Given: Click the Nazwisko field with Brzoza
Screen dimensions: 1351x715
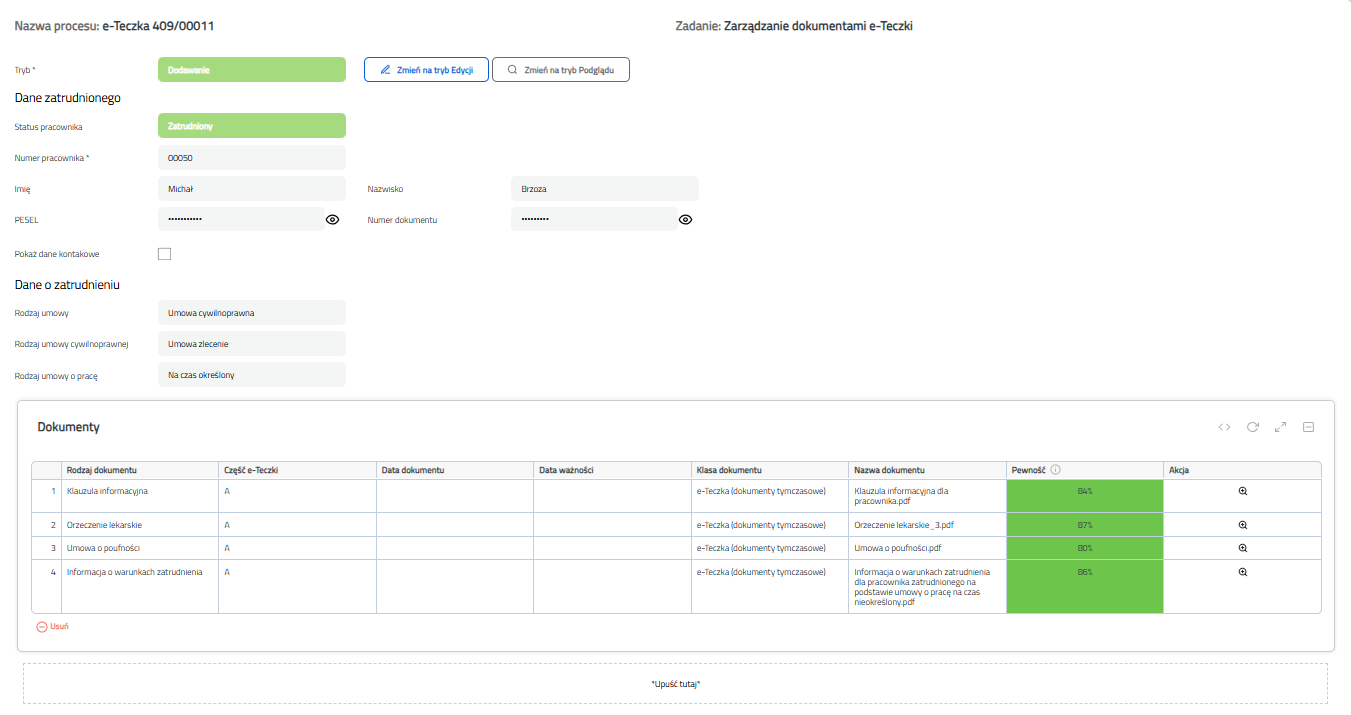Looking at the screenshot, I should tap(605, 188).
